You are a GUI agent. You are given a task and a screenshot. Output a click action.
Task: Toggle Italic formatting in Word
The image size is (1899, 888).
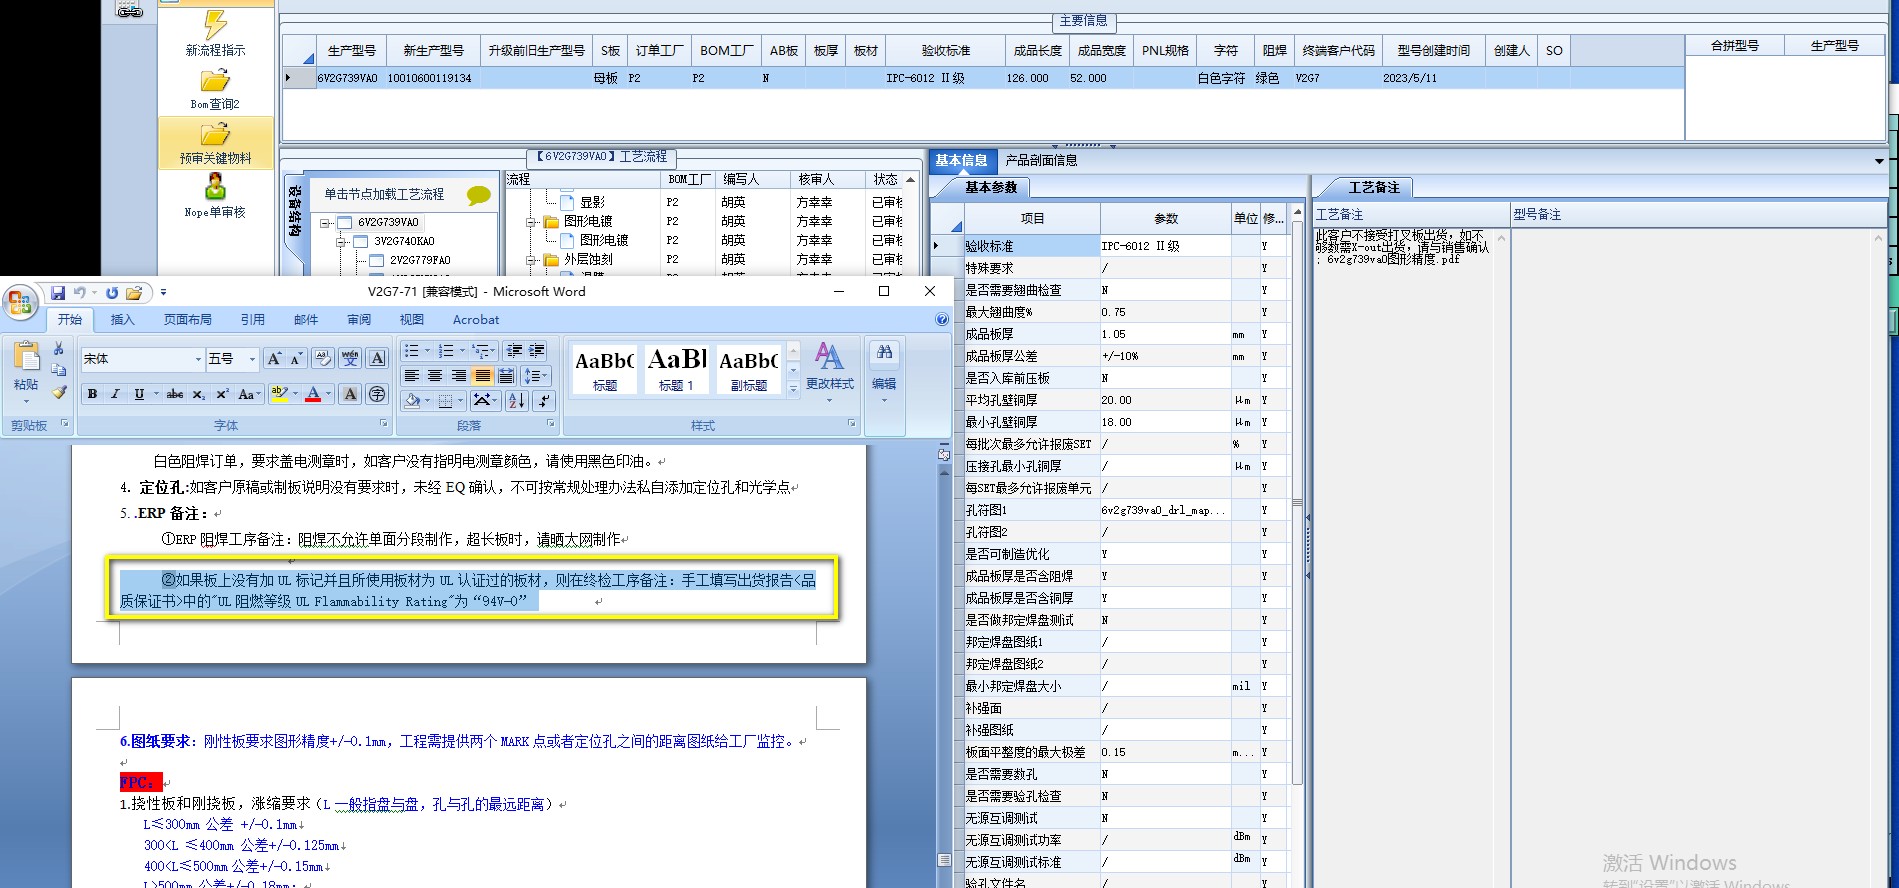pos(115,394)
